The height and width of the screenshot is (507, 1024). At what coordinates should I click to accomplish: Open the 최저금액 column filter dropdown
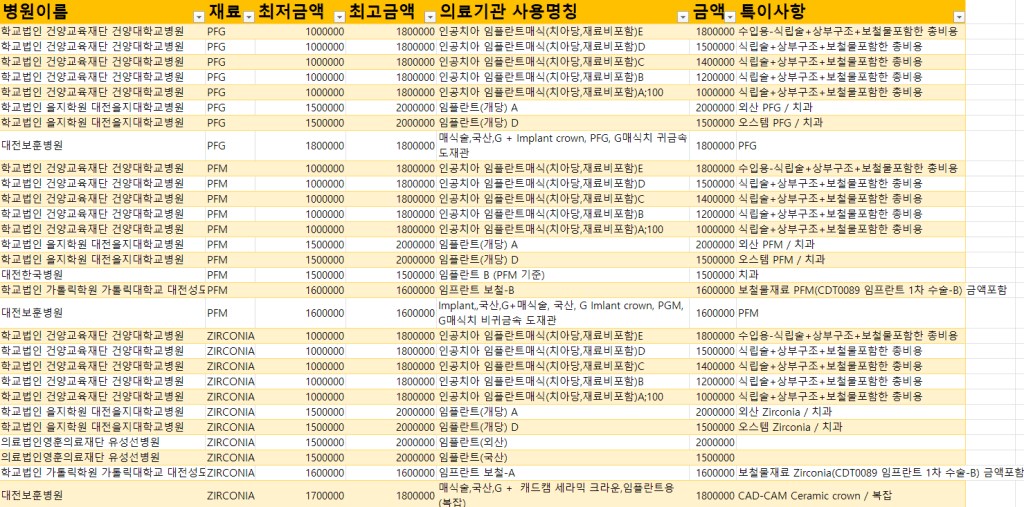point(339,18)
